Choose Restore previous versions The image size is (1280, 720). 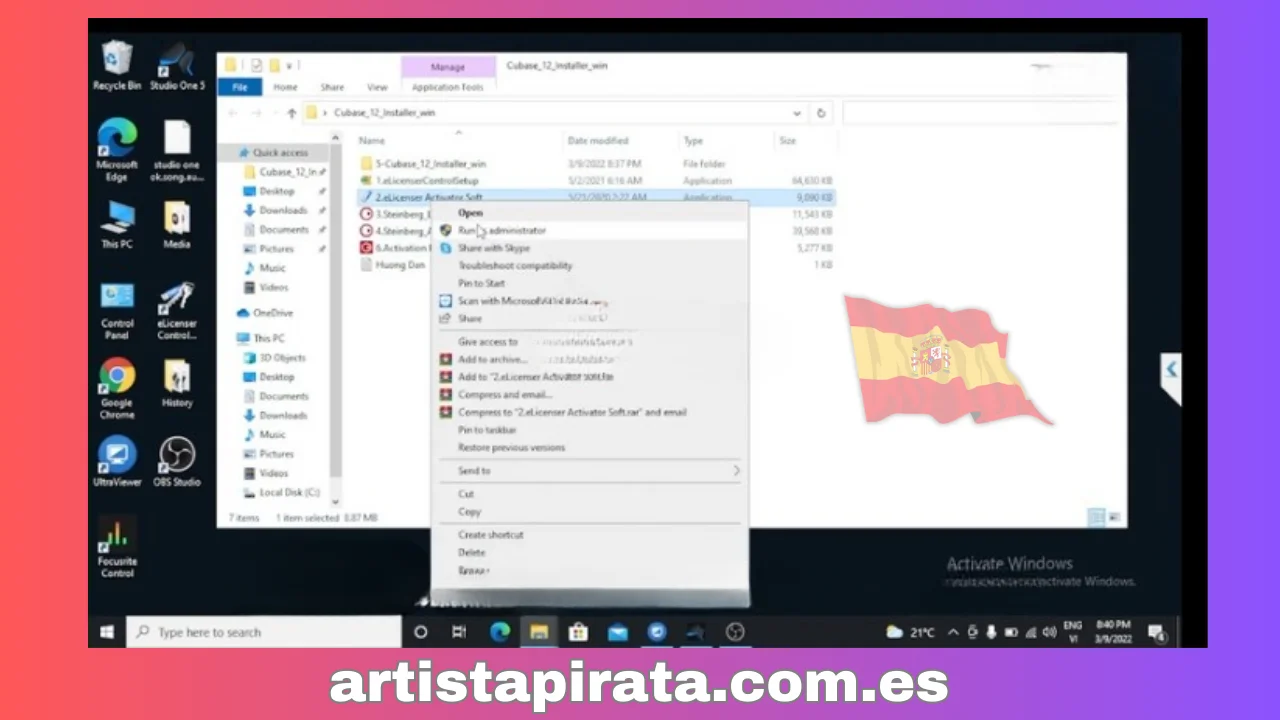tap(590, 448)
